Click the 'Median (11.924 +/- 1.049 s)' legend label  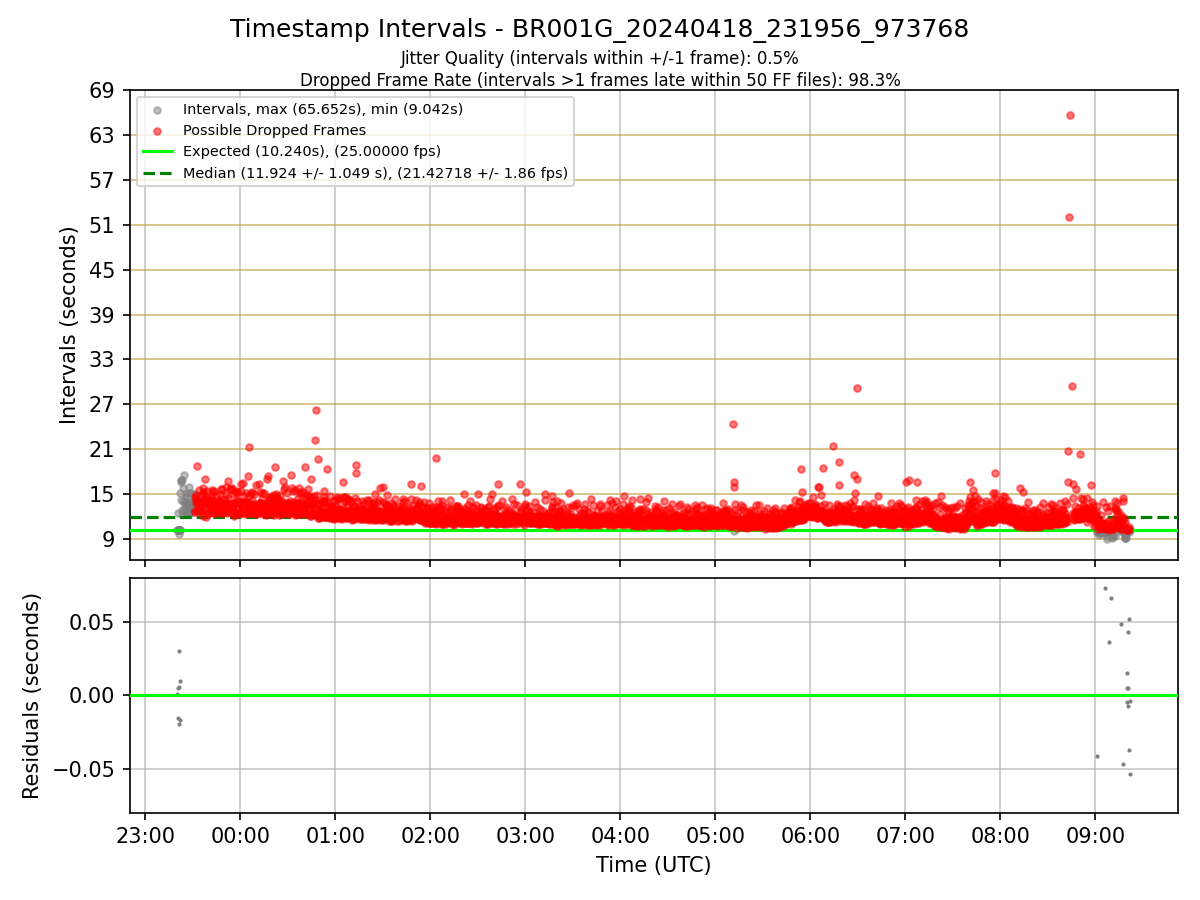(375, 173)
